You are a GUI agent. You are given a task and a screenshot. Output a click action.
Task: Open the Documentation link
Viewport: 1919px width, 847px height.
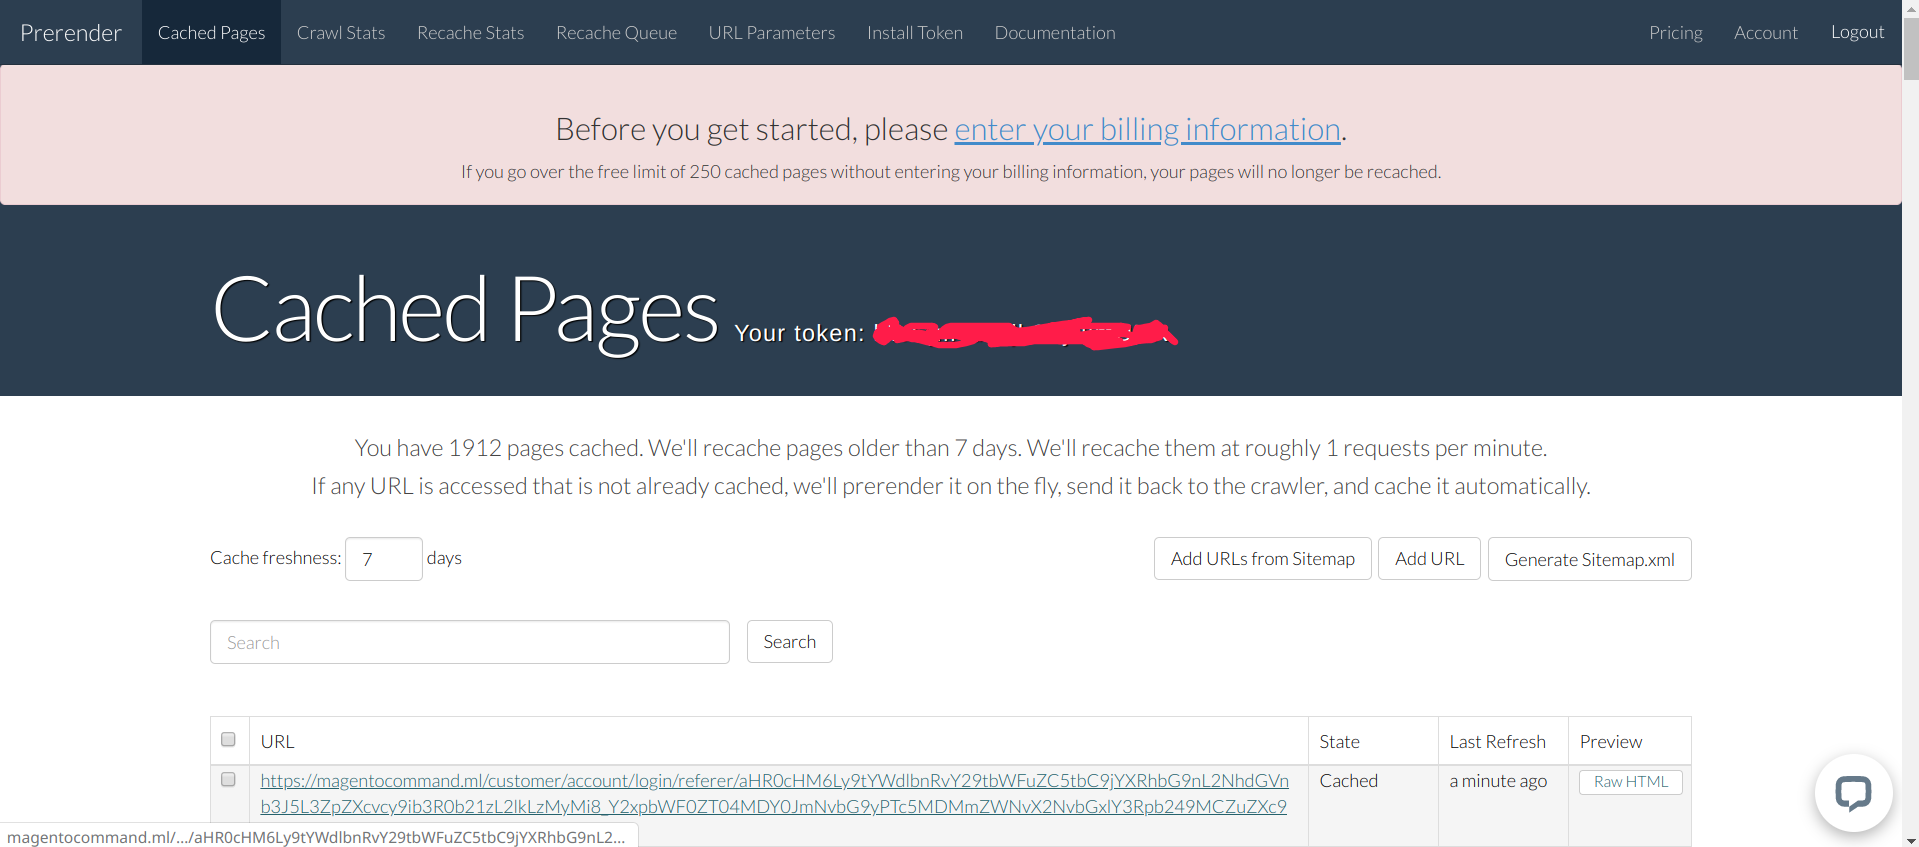1054,33
